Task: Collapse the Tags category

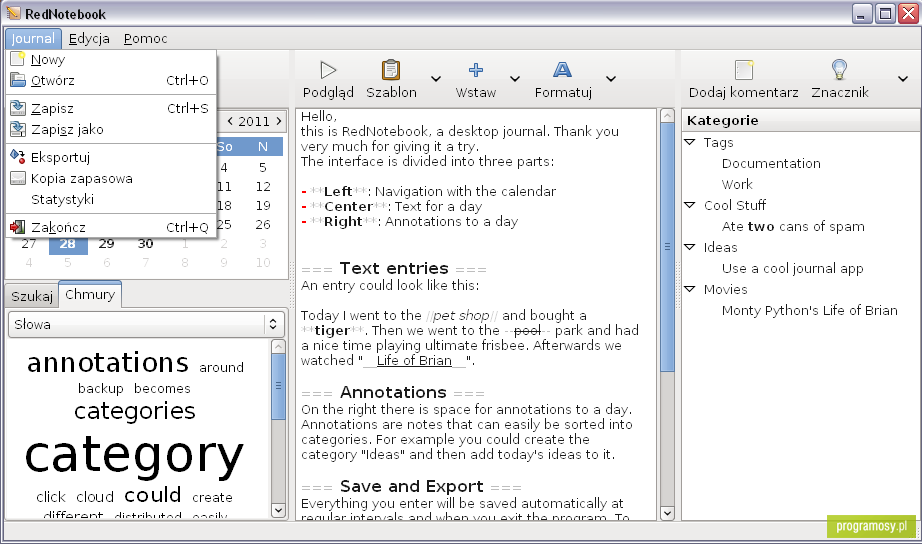Action: [x=690, y=142]
